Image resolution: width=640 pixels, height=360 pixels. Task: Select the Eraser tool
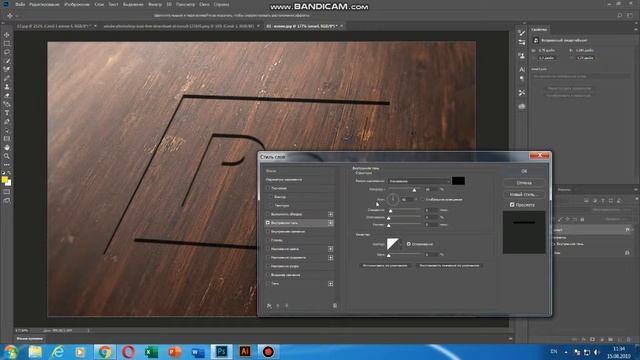[x=7, y=96]
